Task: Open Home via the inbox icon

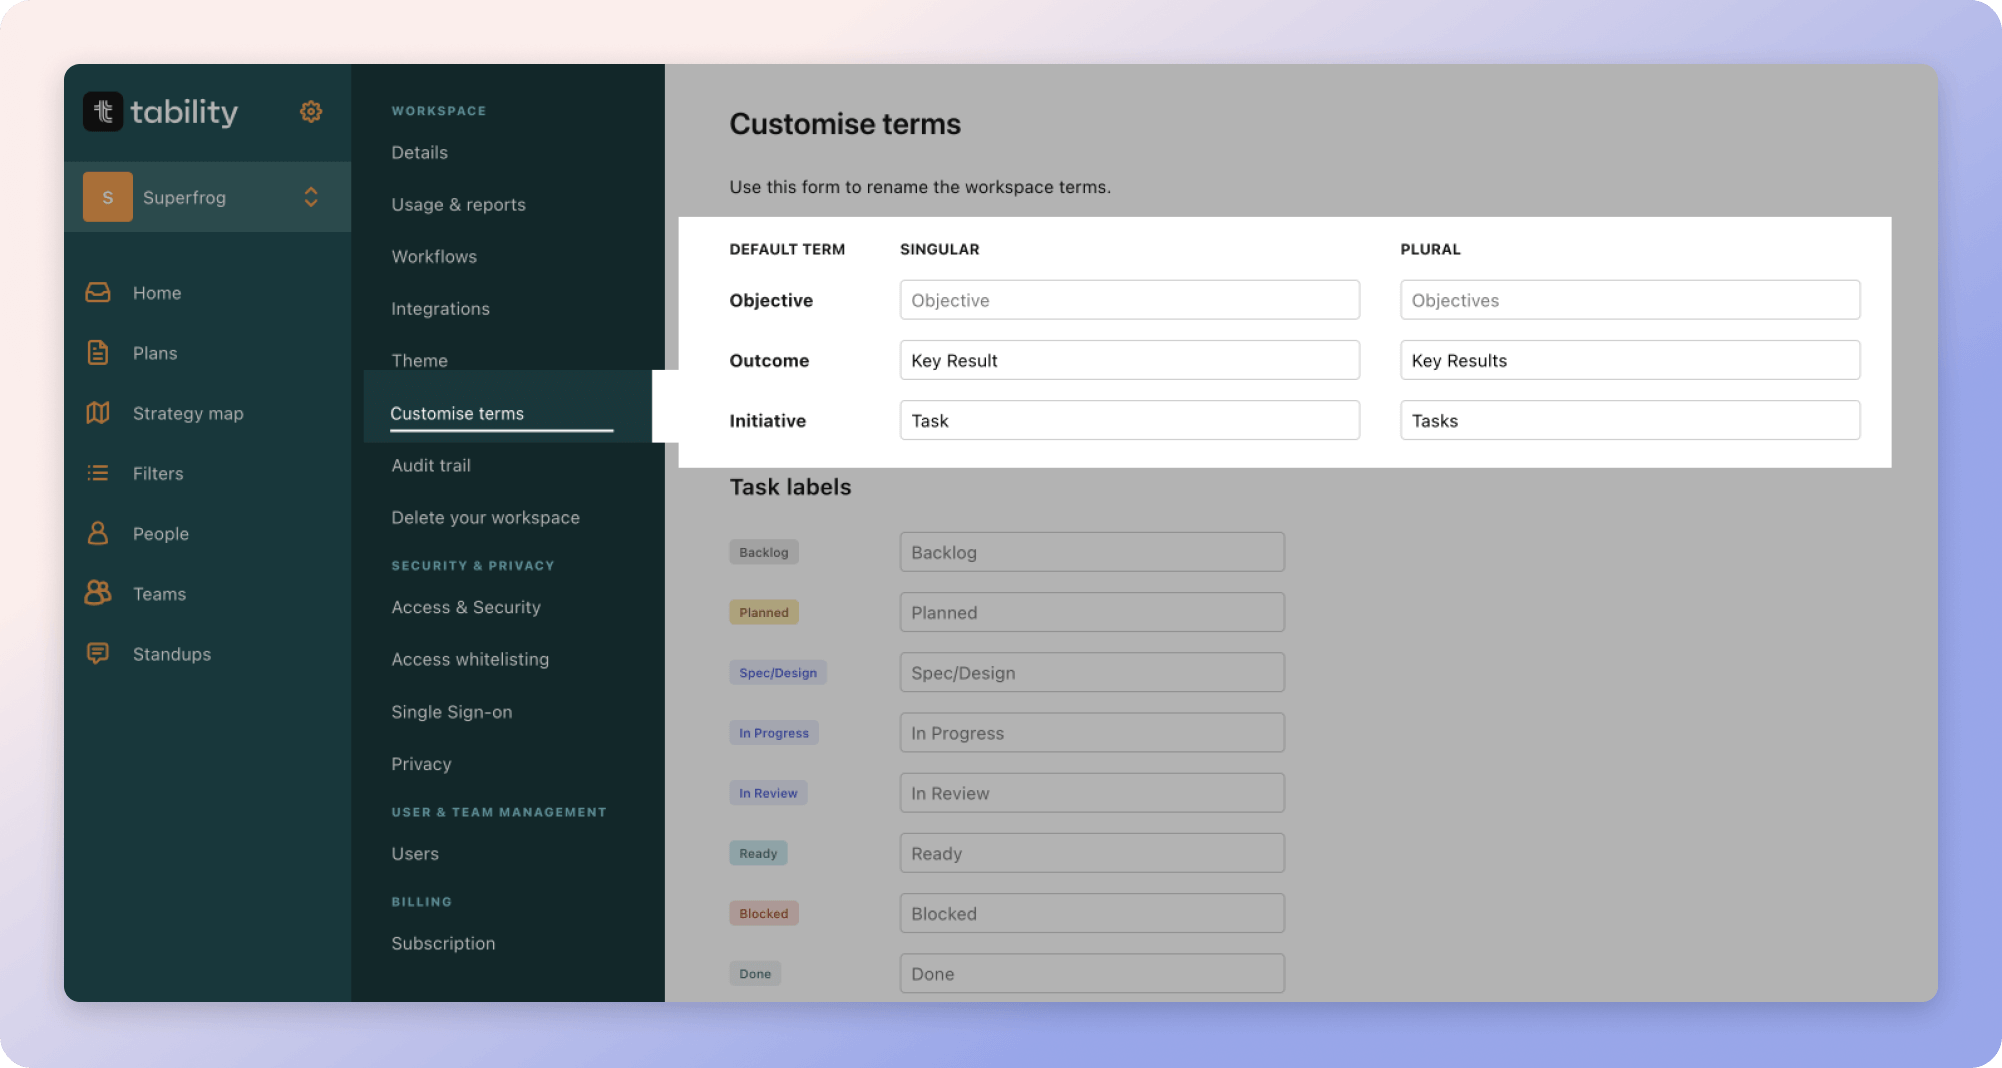Action: click(x=98, y=292)
